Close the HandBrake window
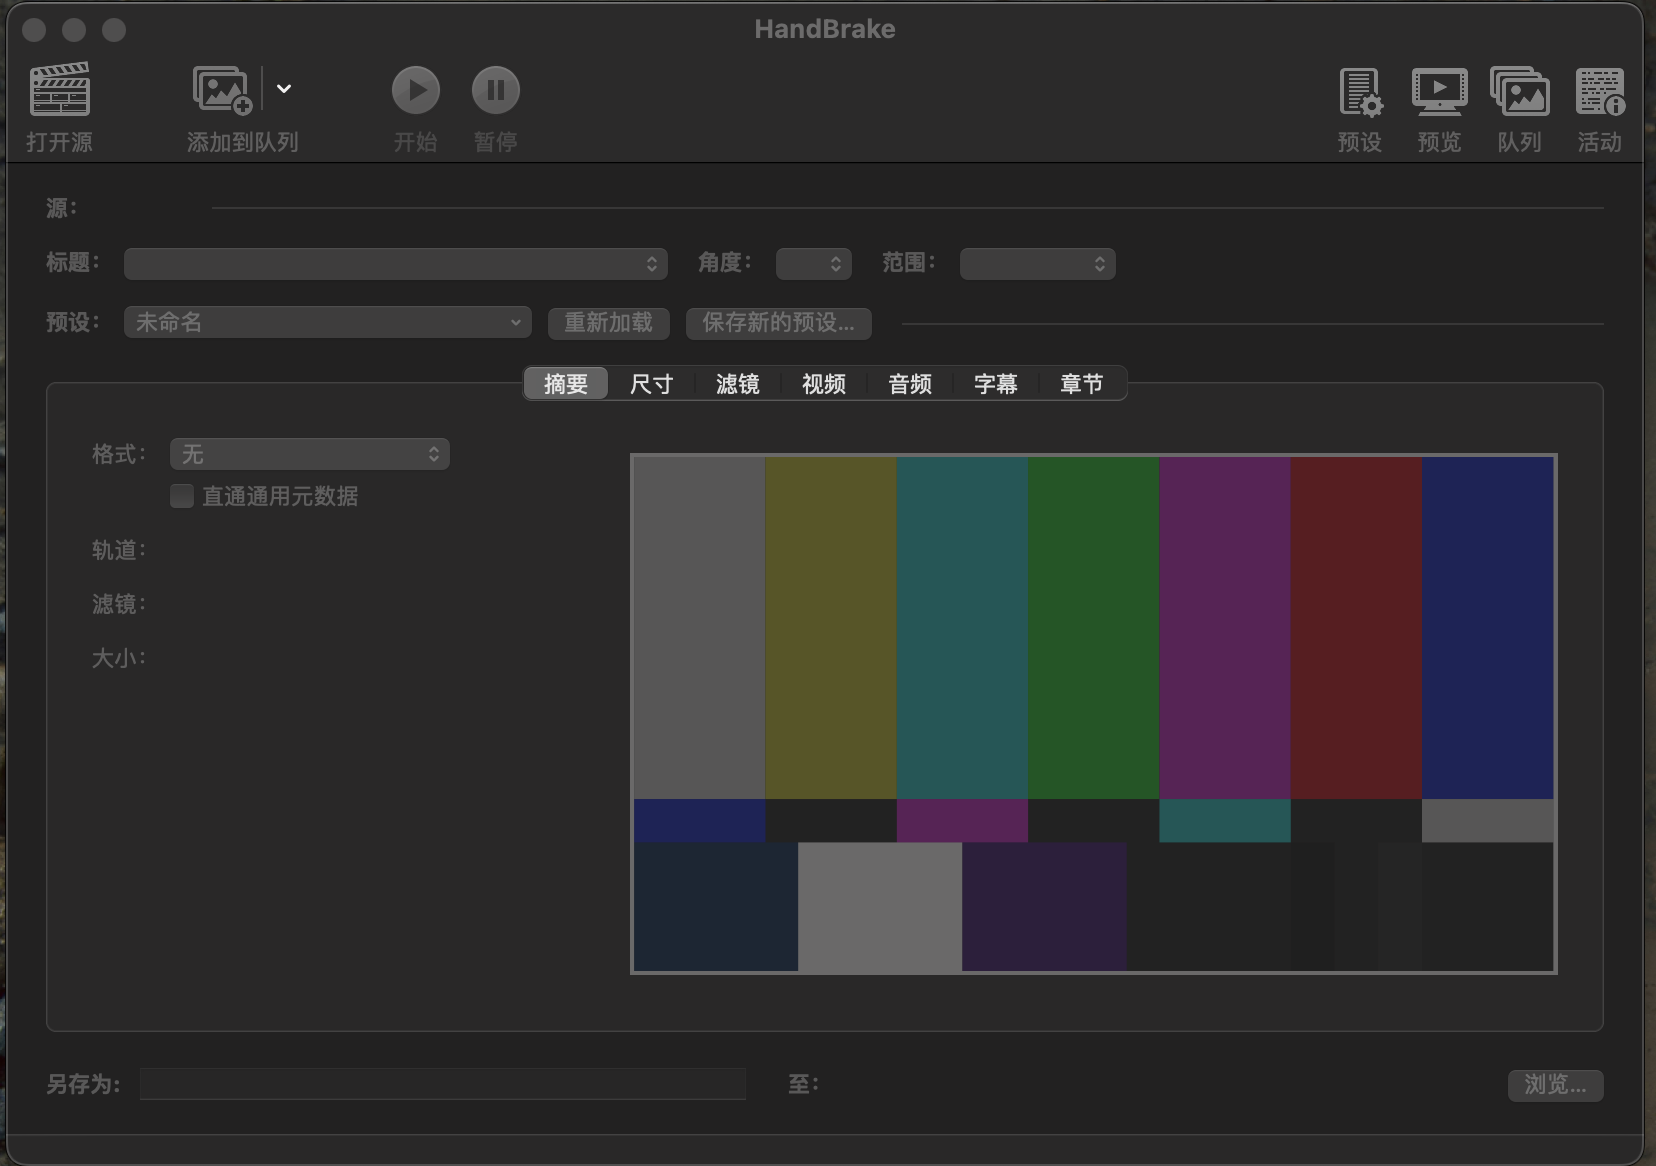The height and width of the screenshot is (1166, 1656). point(34,30)
